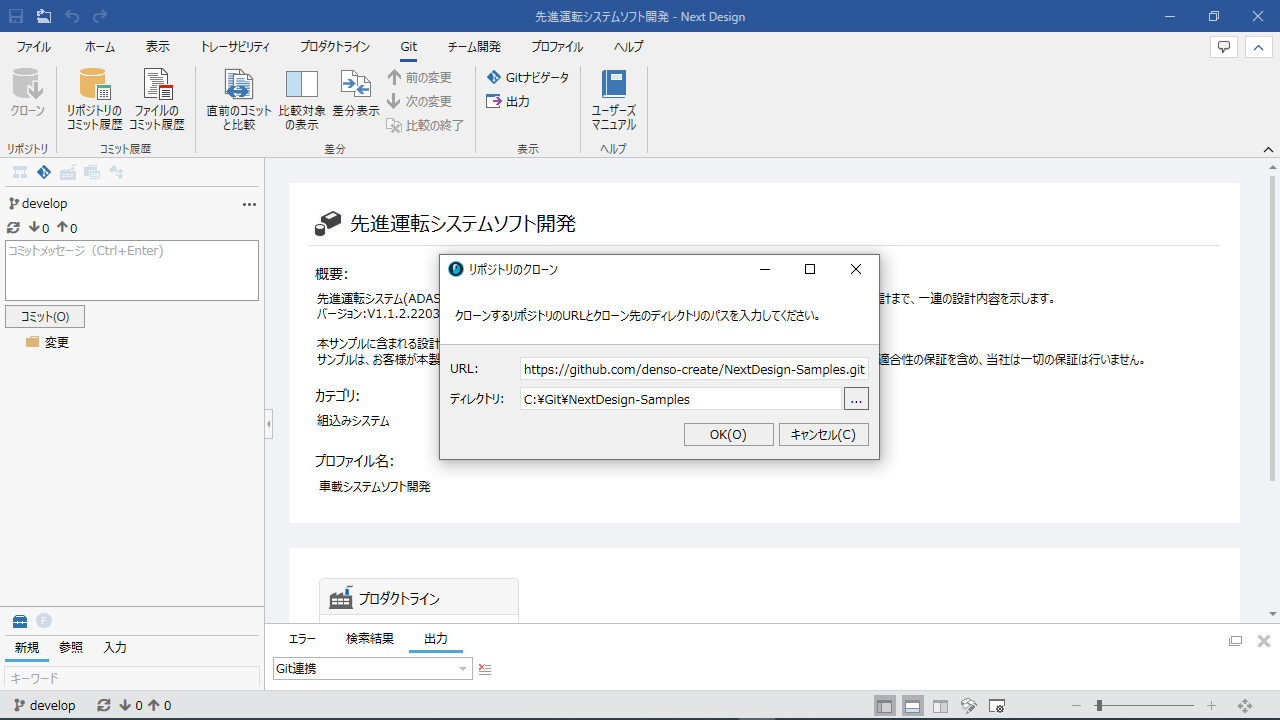Switch to the チーム開発 tab
Screen dimensions: 1280x720
coord(474,47)
